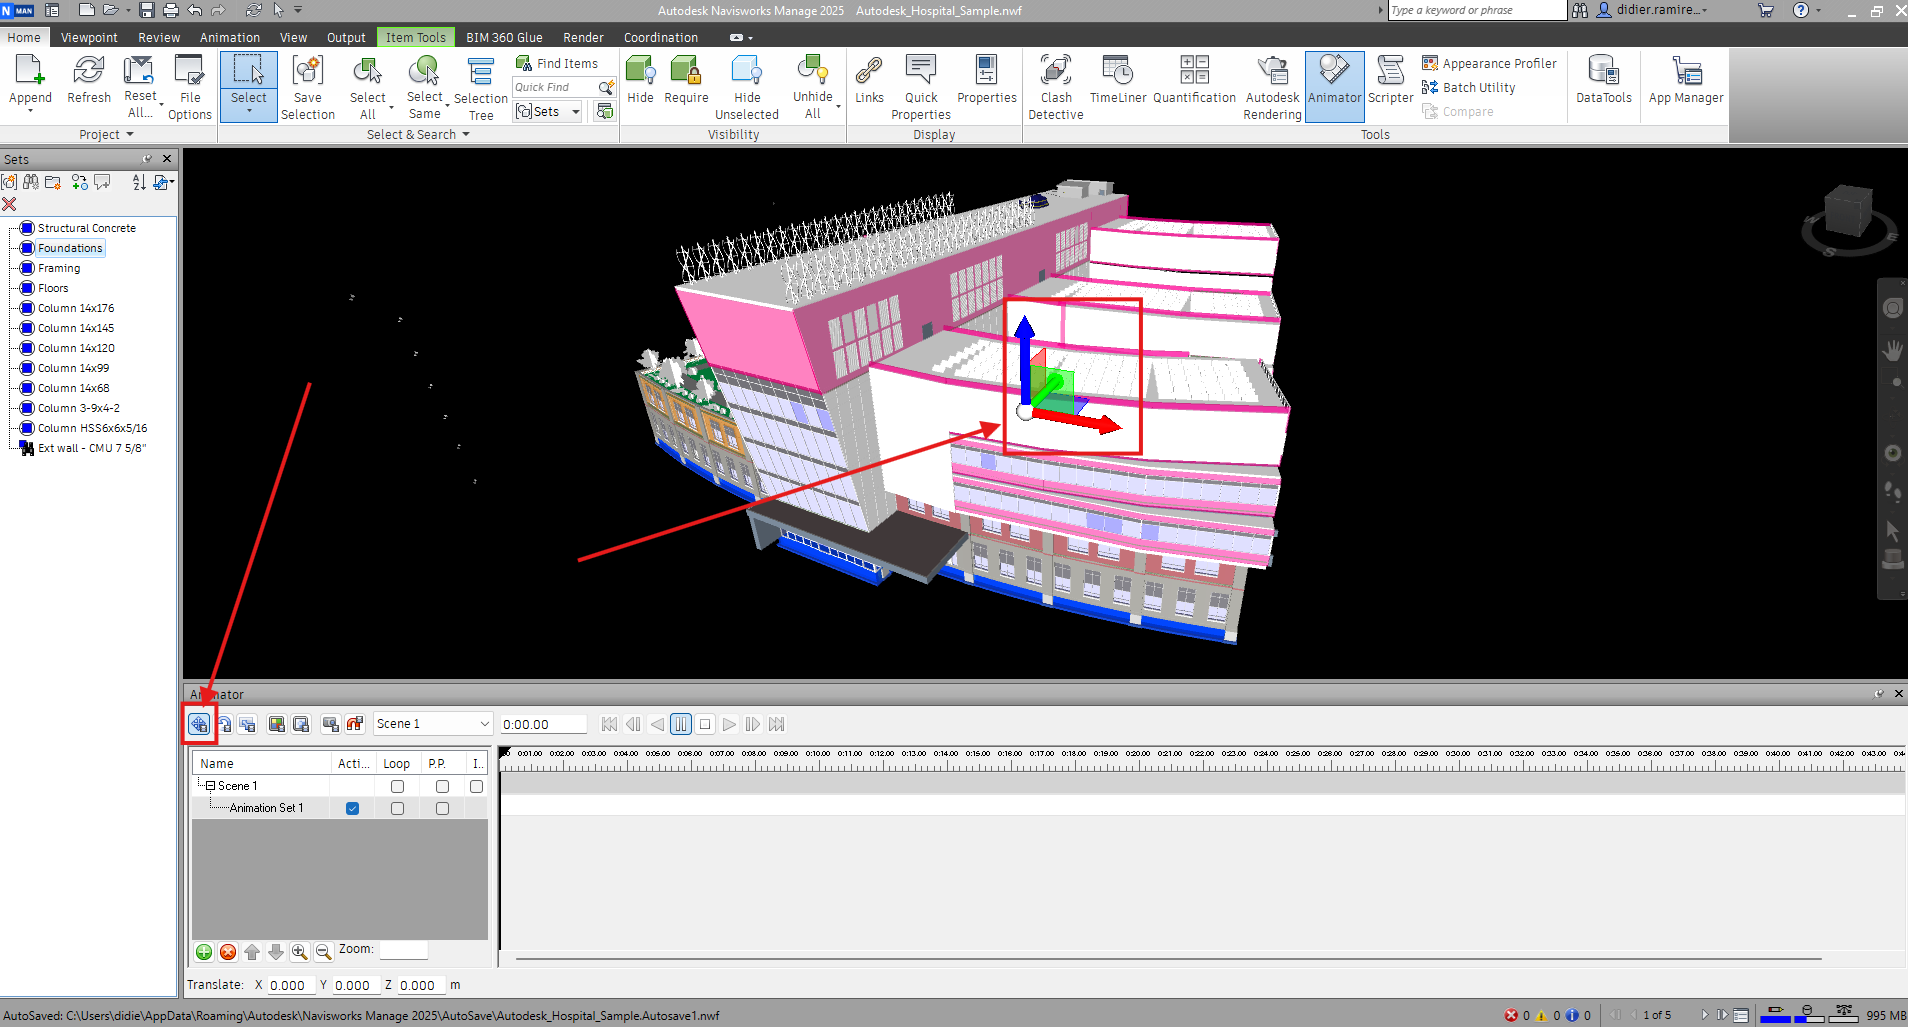Enable P.P. checkbox for Animation Set 1
Image resolution: width=1908 pixels, height=1027 pixels.
coord(442,808)
